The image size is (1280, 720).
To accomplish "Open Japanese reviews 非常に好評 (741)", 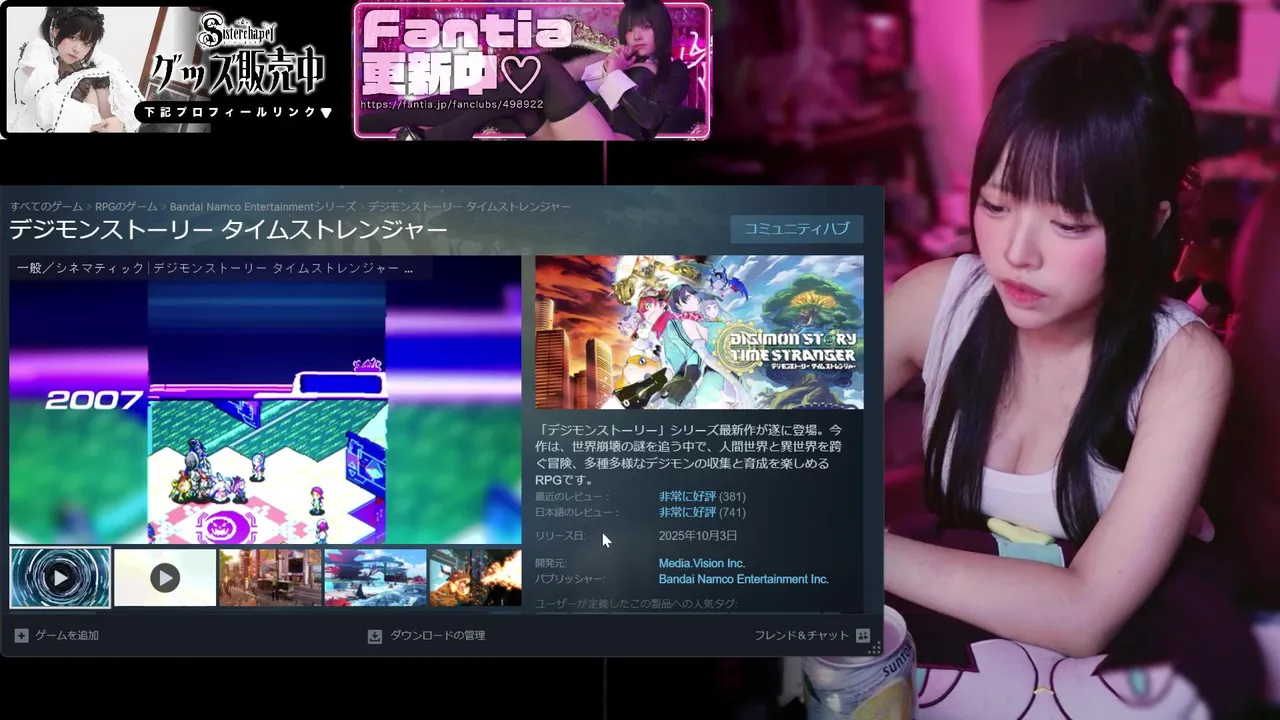I will (702, 513).
